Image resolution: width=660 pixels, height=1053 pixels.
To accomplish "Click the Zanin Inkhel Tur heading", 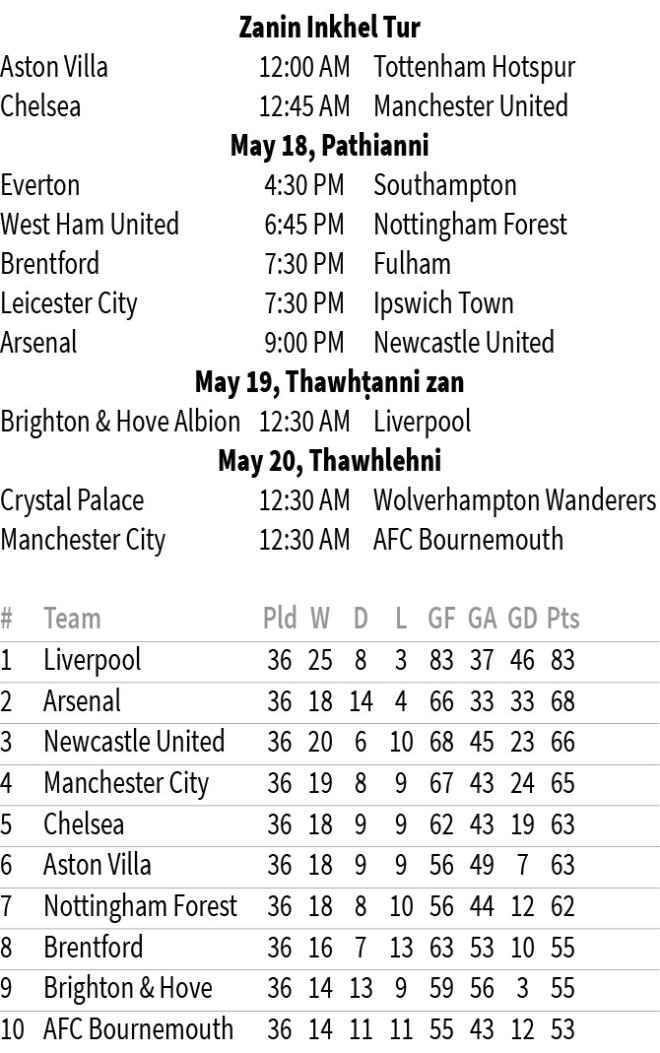I will coord(330,28).
